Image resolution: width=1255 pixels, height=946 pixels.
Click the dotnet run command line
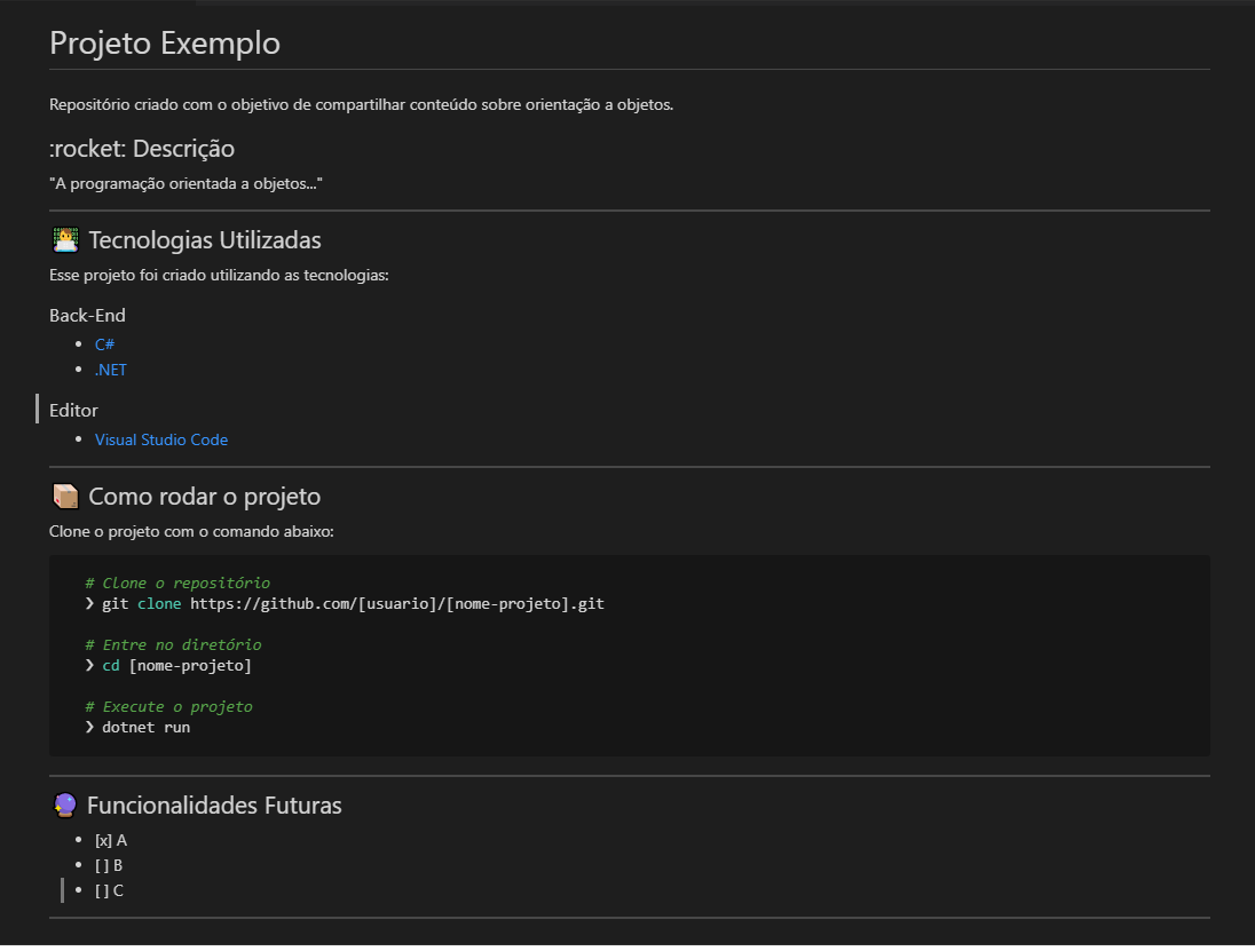[x=145, y=727]
